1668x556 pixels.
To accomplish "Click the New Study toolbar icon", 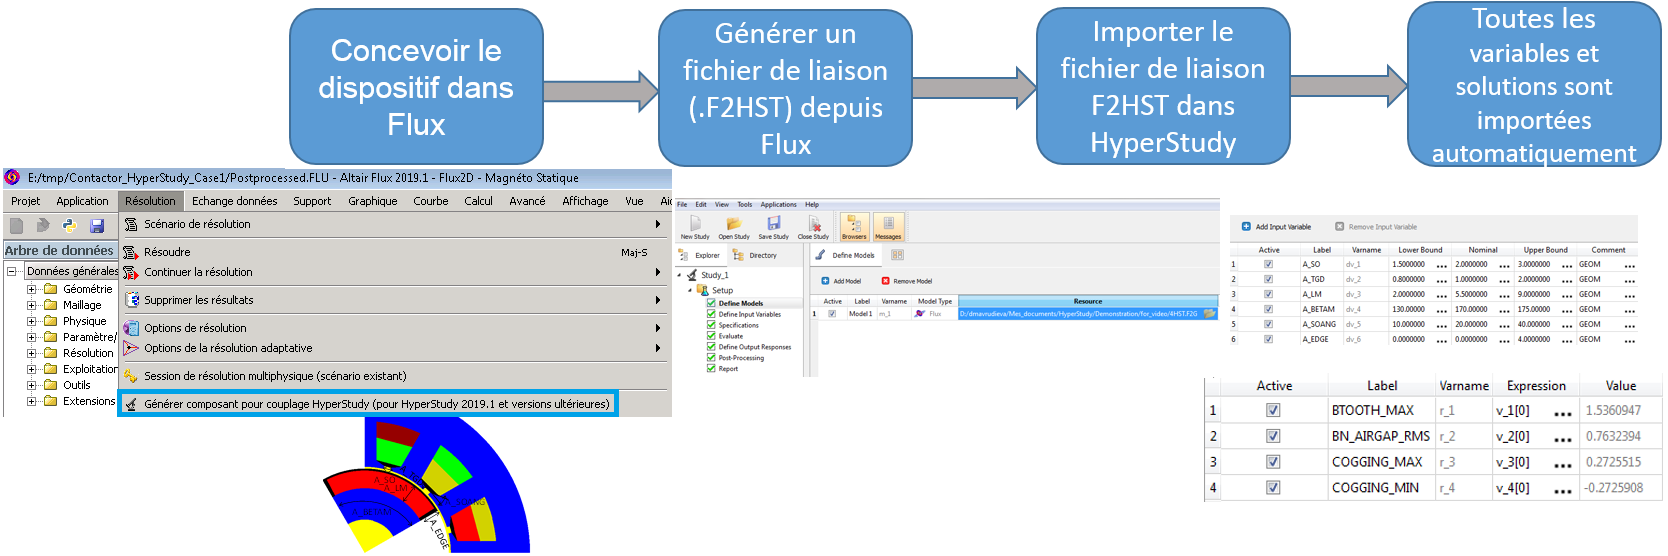I will click(x=694, y=224).
